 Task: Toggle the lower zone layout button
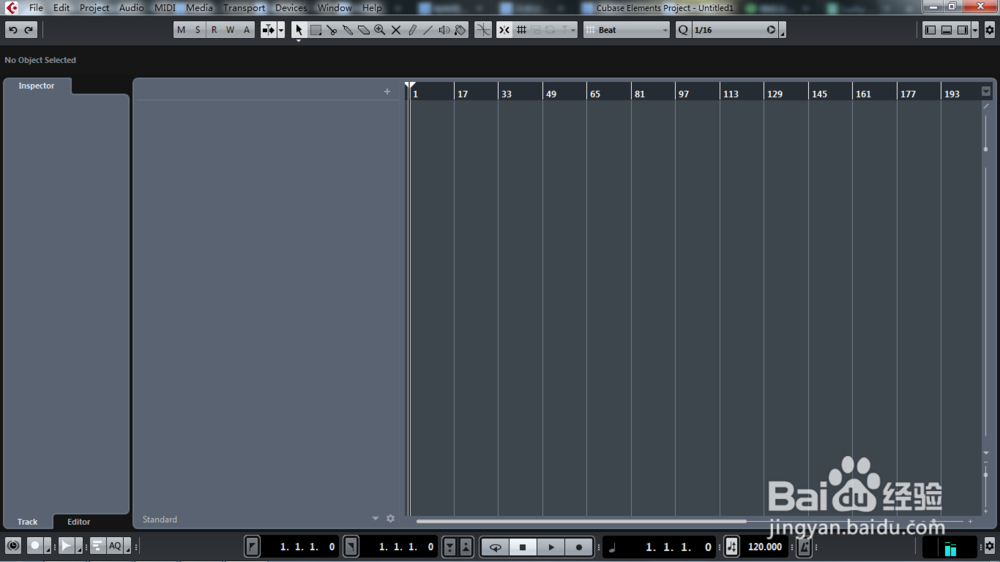click(946, 30)
